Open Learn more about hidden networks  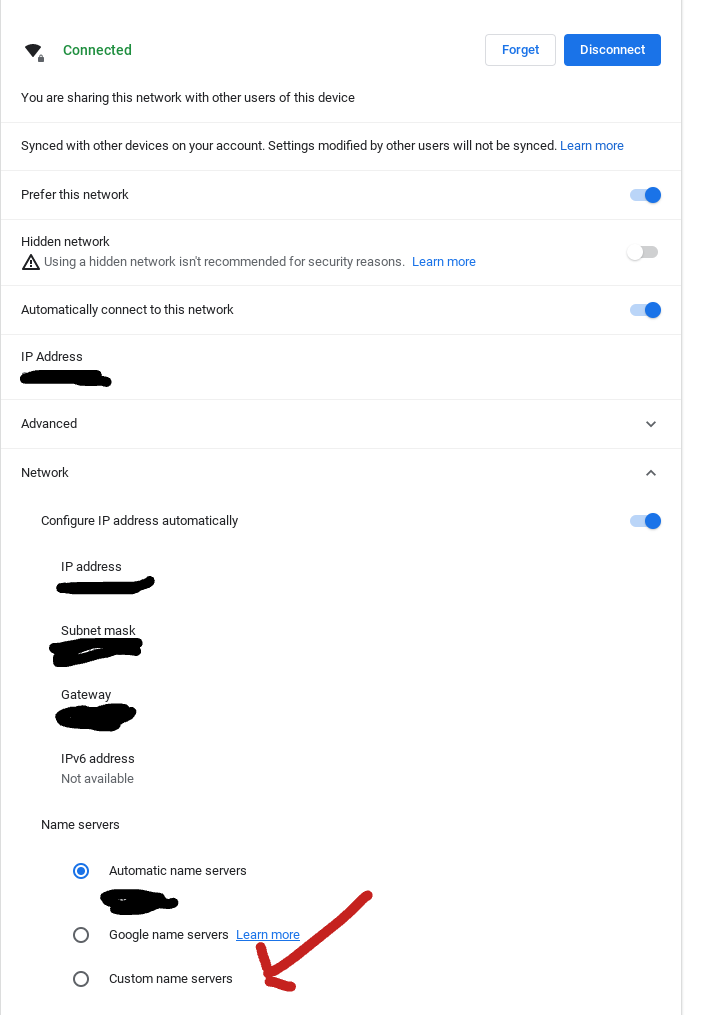tap(444, 261)
